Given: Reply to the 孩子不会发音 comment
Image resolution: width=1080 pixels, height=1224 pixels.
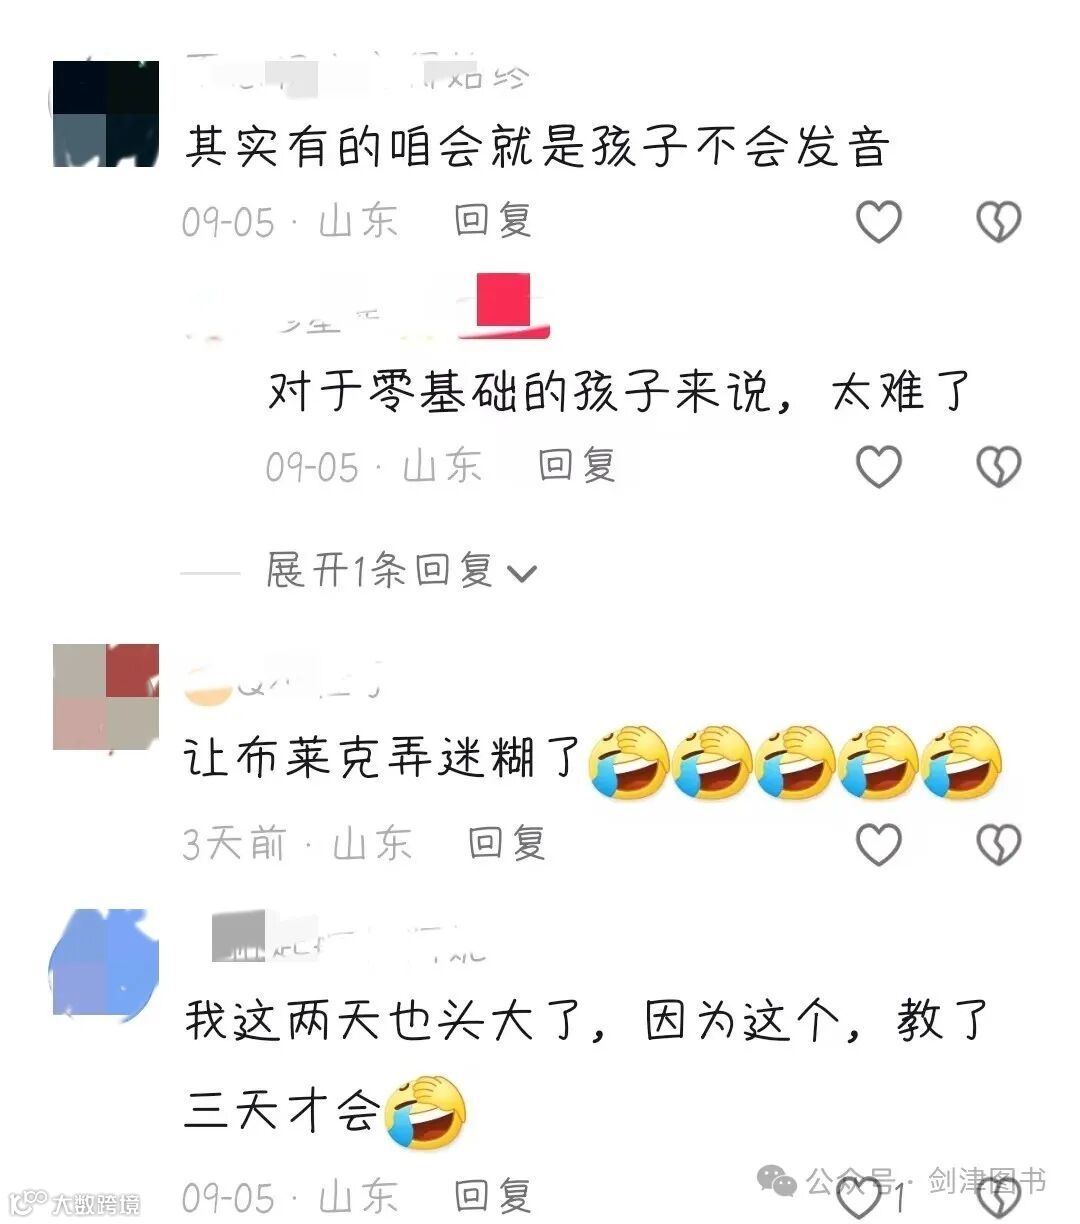Looking at the screenshot, I should tap(493, 221).
